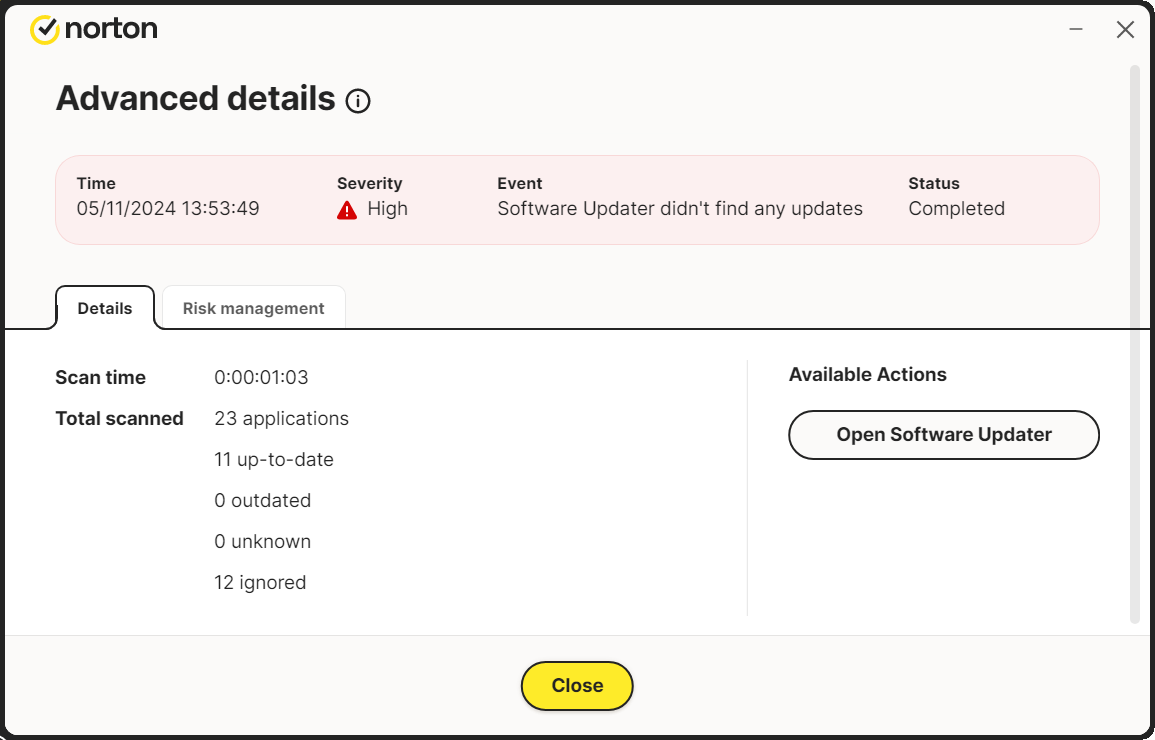Switch to the Risk management tab
The image size is (1155, 740).
[x=253, y=308]
